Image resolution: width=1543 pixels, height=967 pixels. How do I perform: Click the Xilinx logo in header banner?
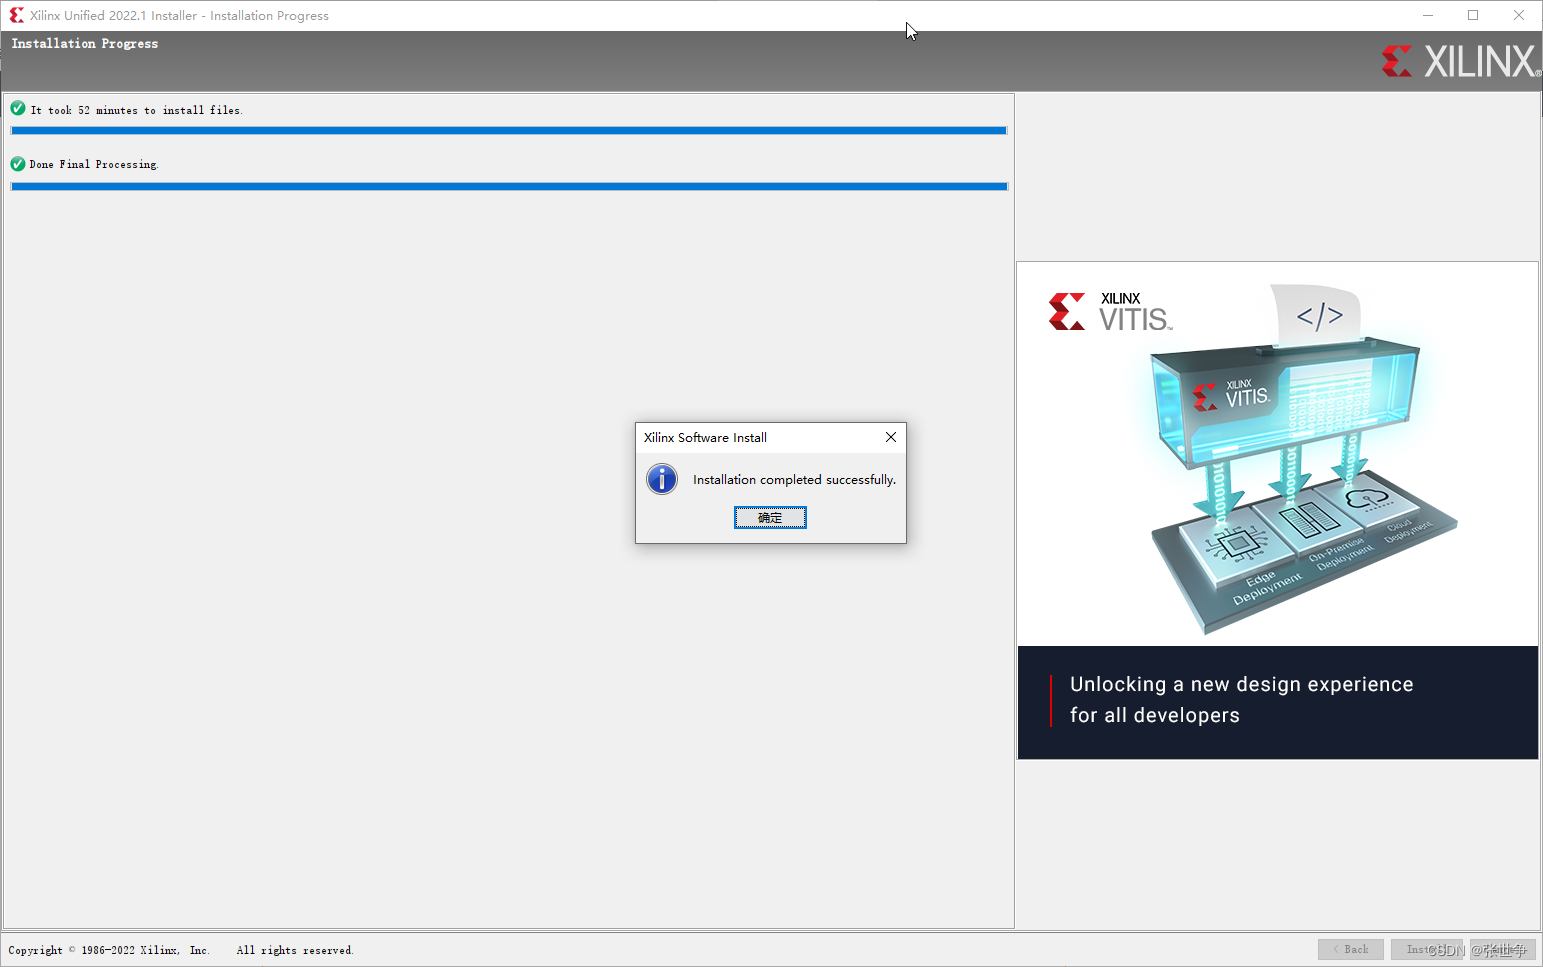(1460, 61)
